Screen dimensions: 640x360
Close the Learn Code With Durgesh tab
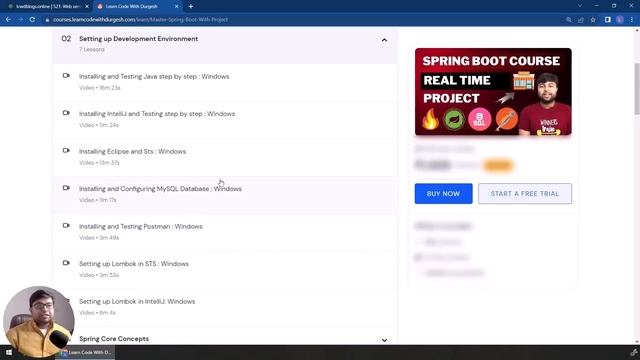point(176,7)
